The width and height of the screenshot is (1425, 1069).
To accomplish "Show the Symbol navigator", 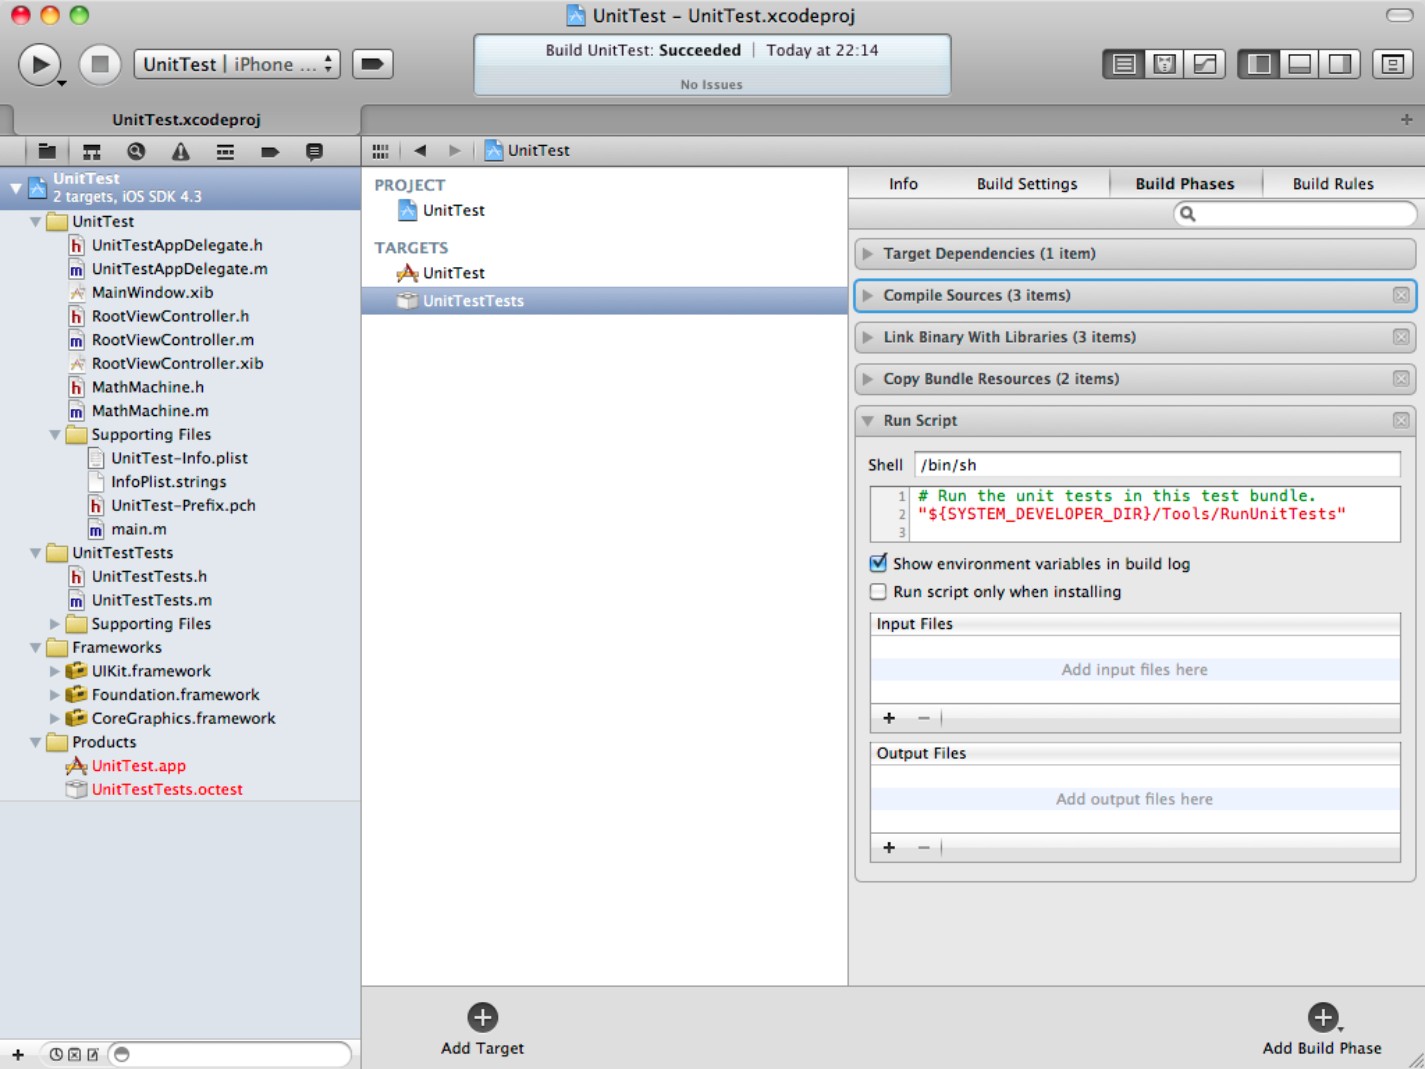I will (92, 151).
